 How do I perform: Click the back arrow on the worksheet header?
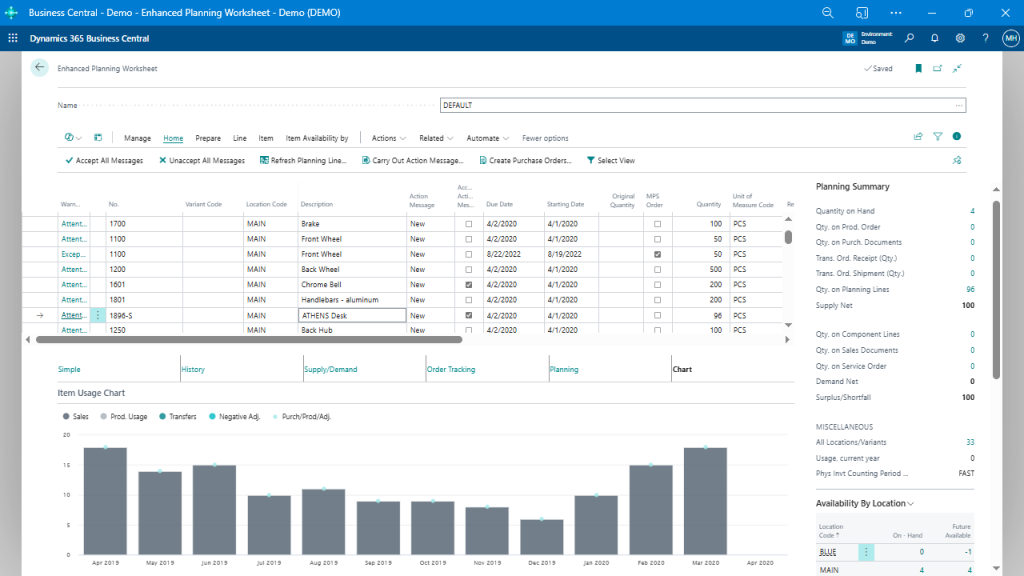tap(40, 68)
